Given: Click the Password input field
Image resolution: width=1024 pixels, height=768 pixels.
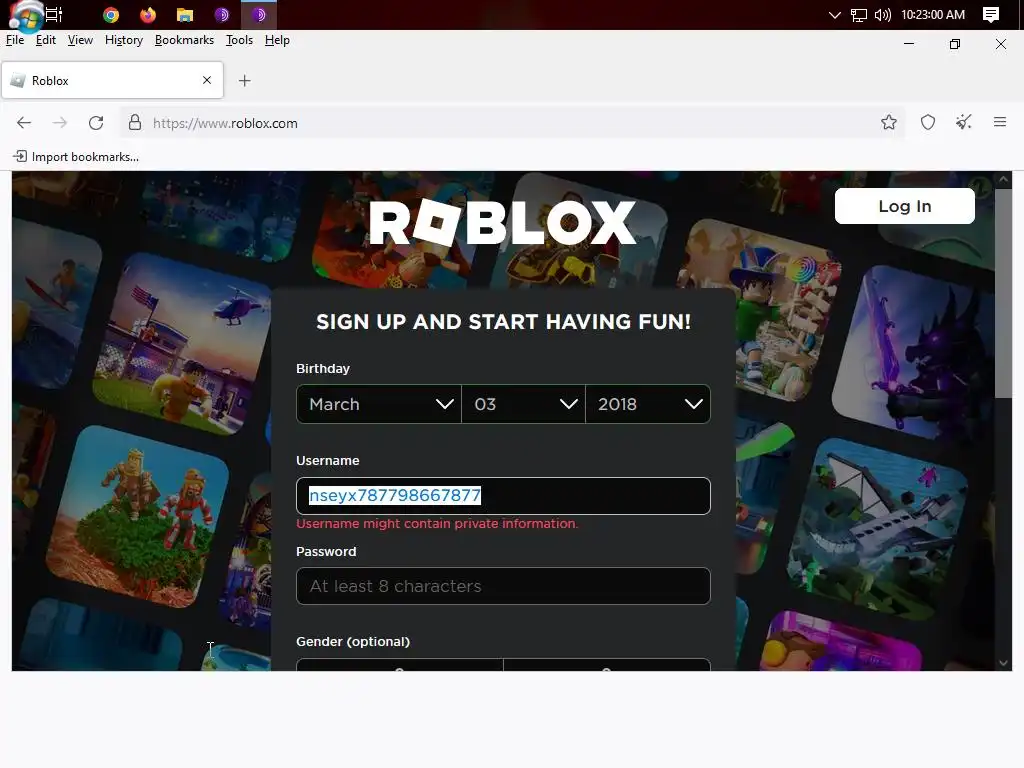Looking at the screenshot, I should click(503, 586).
